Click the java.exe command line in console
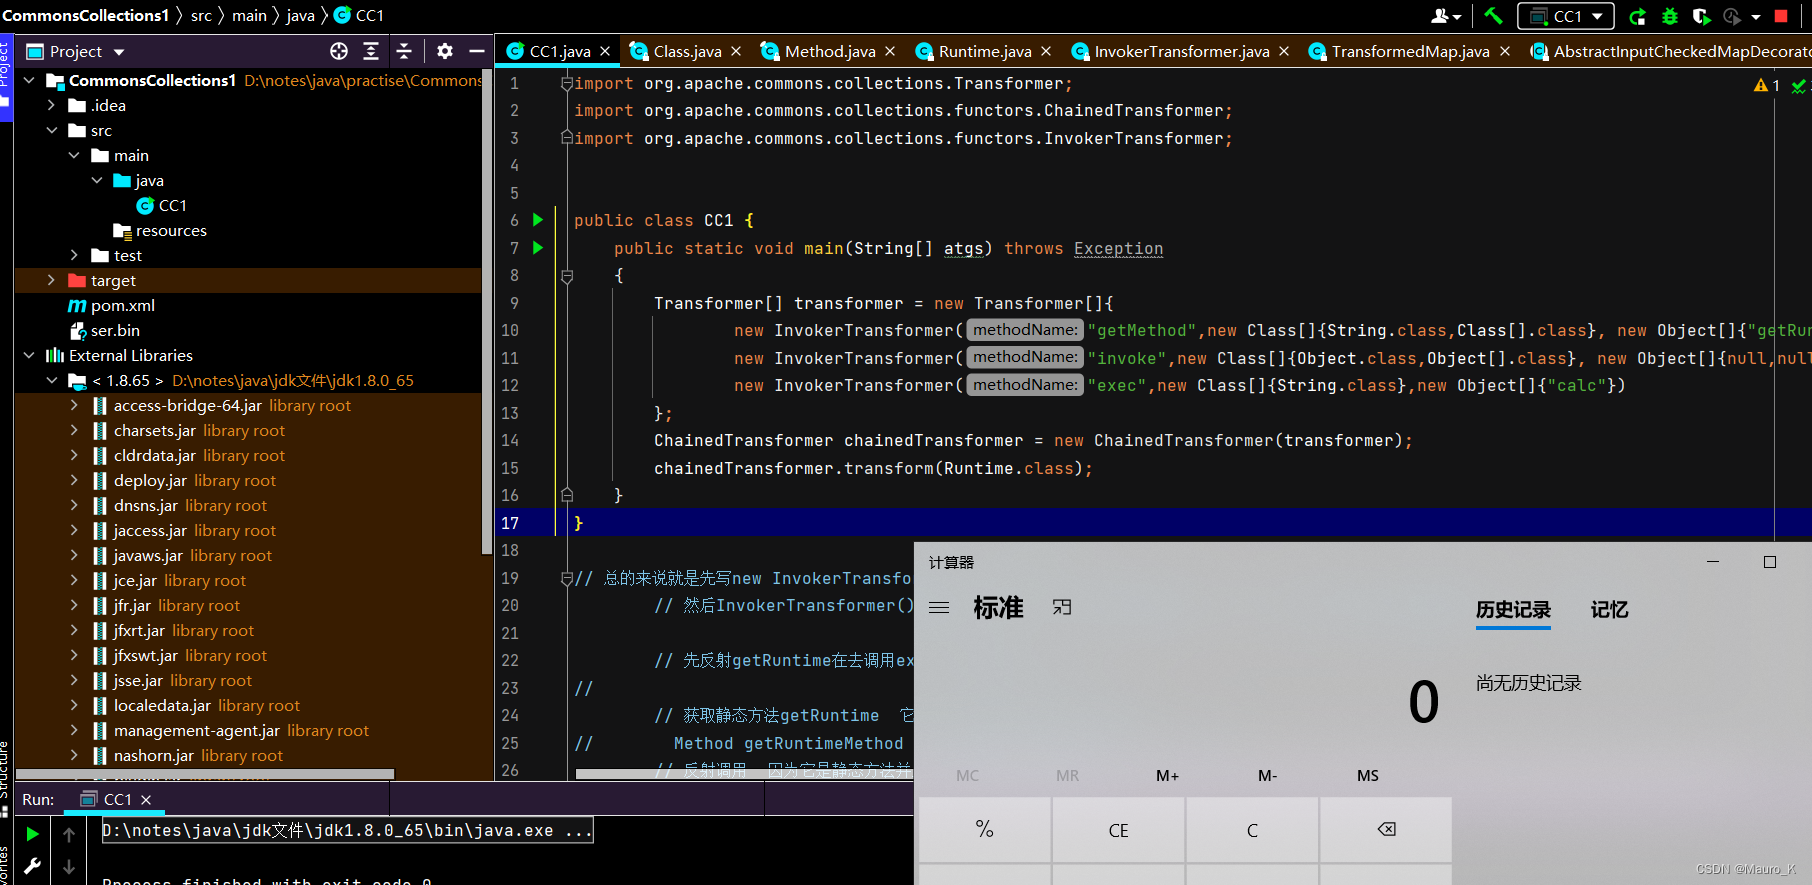The width and height of the screenshot is (1812, 885). point(347,830)
